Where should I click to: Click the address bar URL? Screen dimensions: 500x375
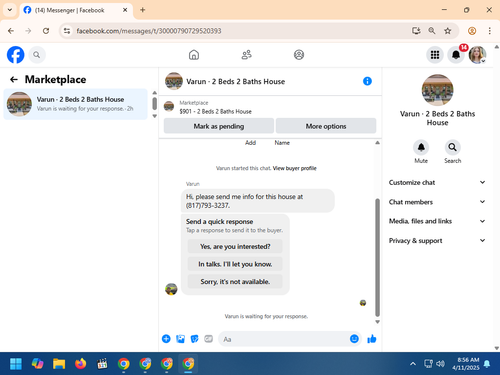click(x=149, y=31)
